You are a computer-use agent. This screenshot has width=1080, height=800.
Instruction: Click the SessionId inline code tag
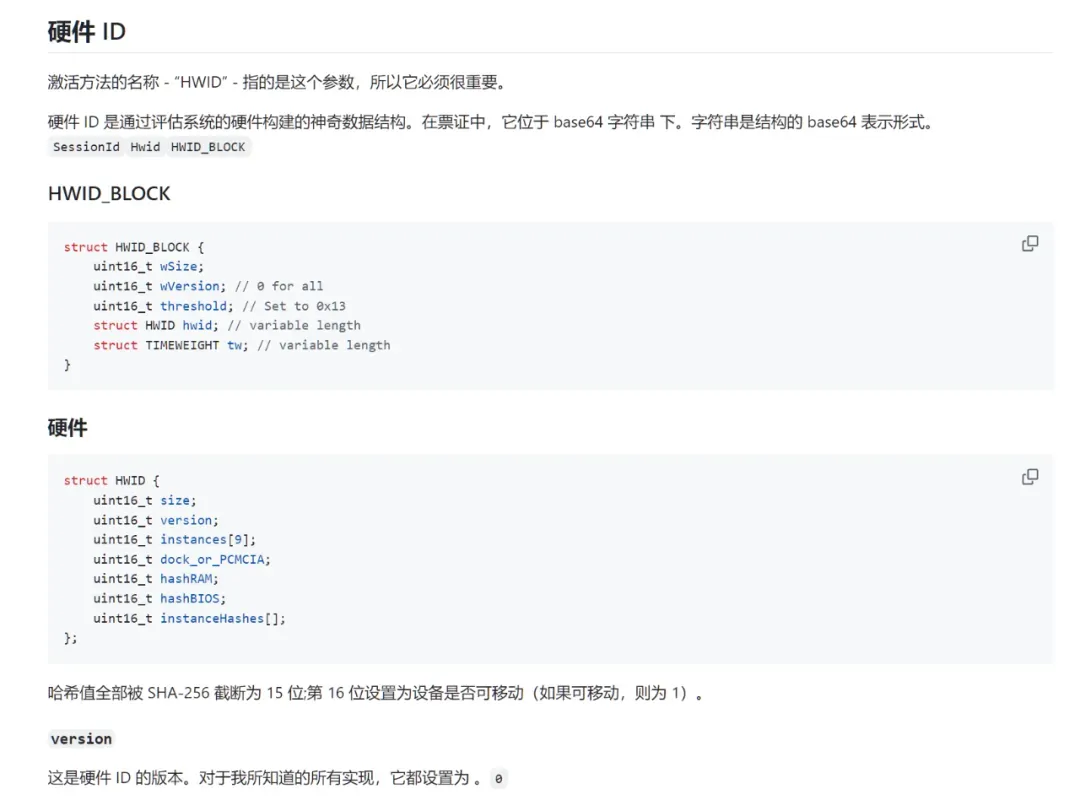[86, 147]
